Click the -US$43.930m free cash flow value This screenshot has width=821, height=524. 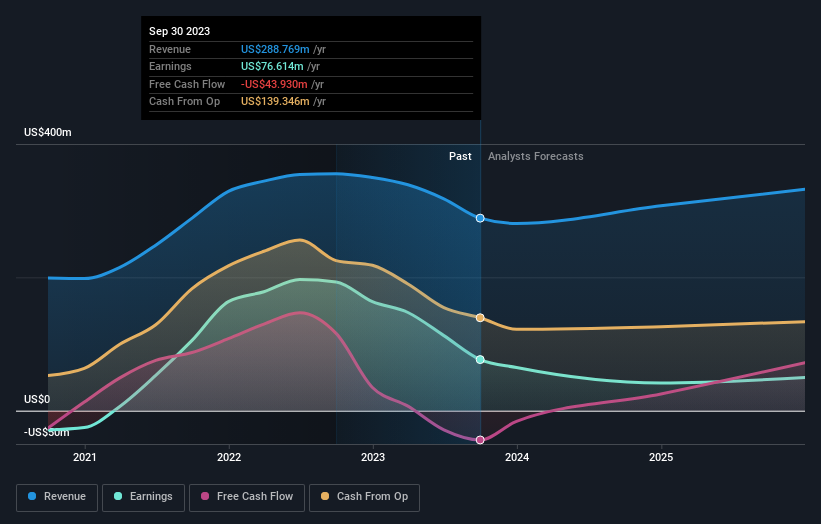(274, 84)
